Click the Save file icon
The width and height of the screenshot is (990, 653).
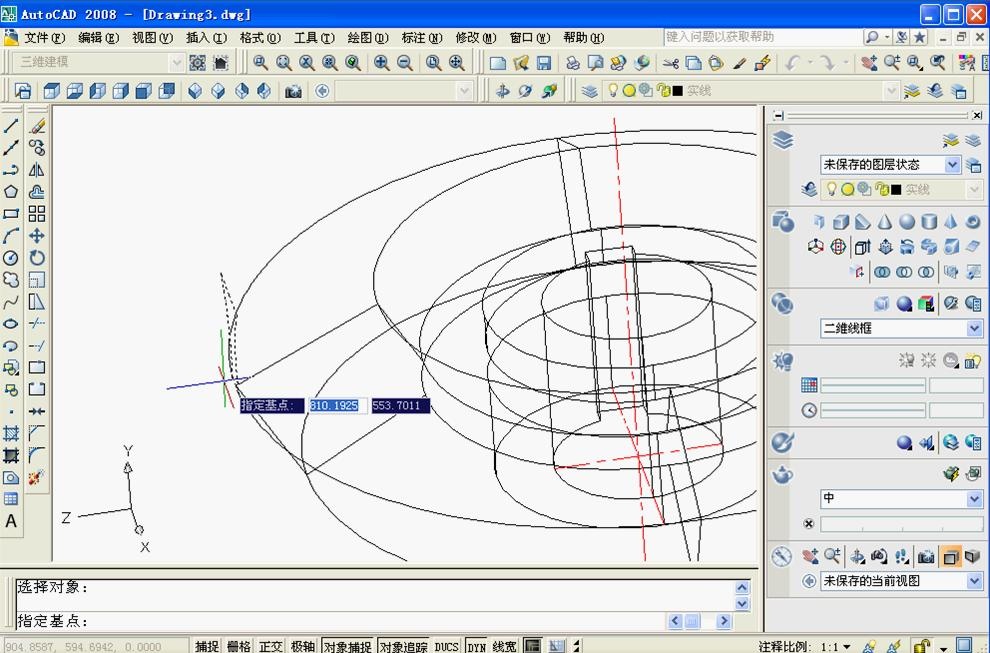point(544,63)
